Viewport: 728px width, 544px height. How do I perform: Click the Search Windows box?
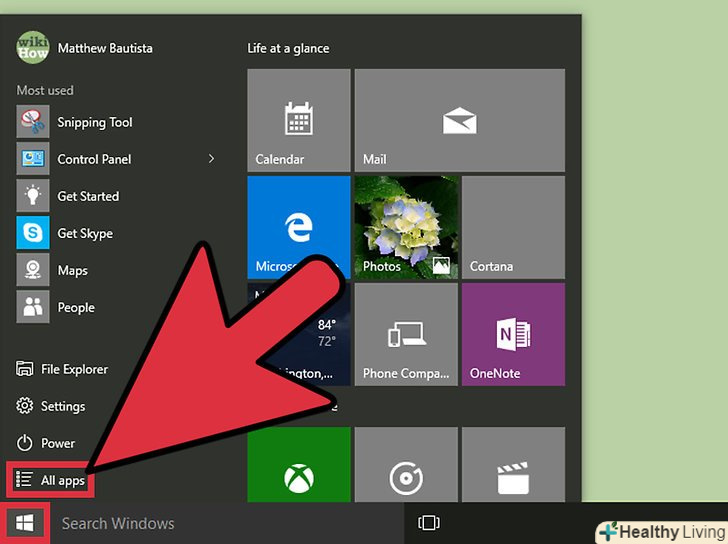[227, 523]
